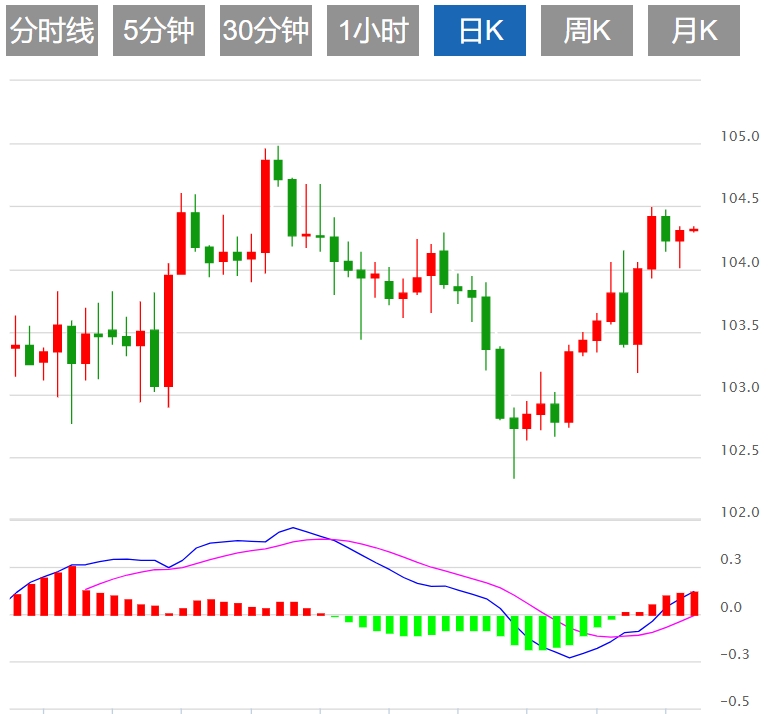Viewport: 775px width, 714px height.
Task: Switch to the 分时线 tab
Action: tap(52, 31)
